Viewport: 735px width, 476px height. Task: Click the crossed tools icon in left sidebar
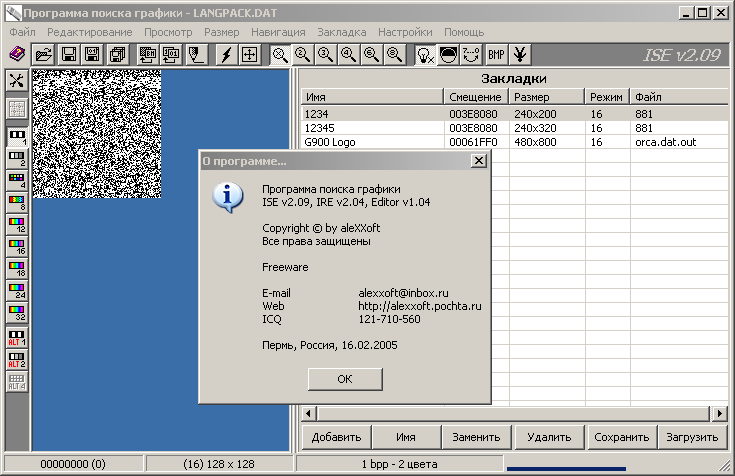pos(16,81)
